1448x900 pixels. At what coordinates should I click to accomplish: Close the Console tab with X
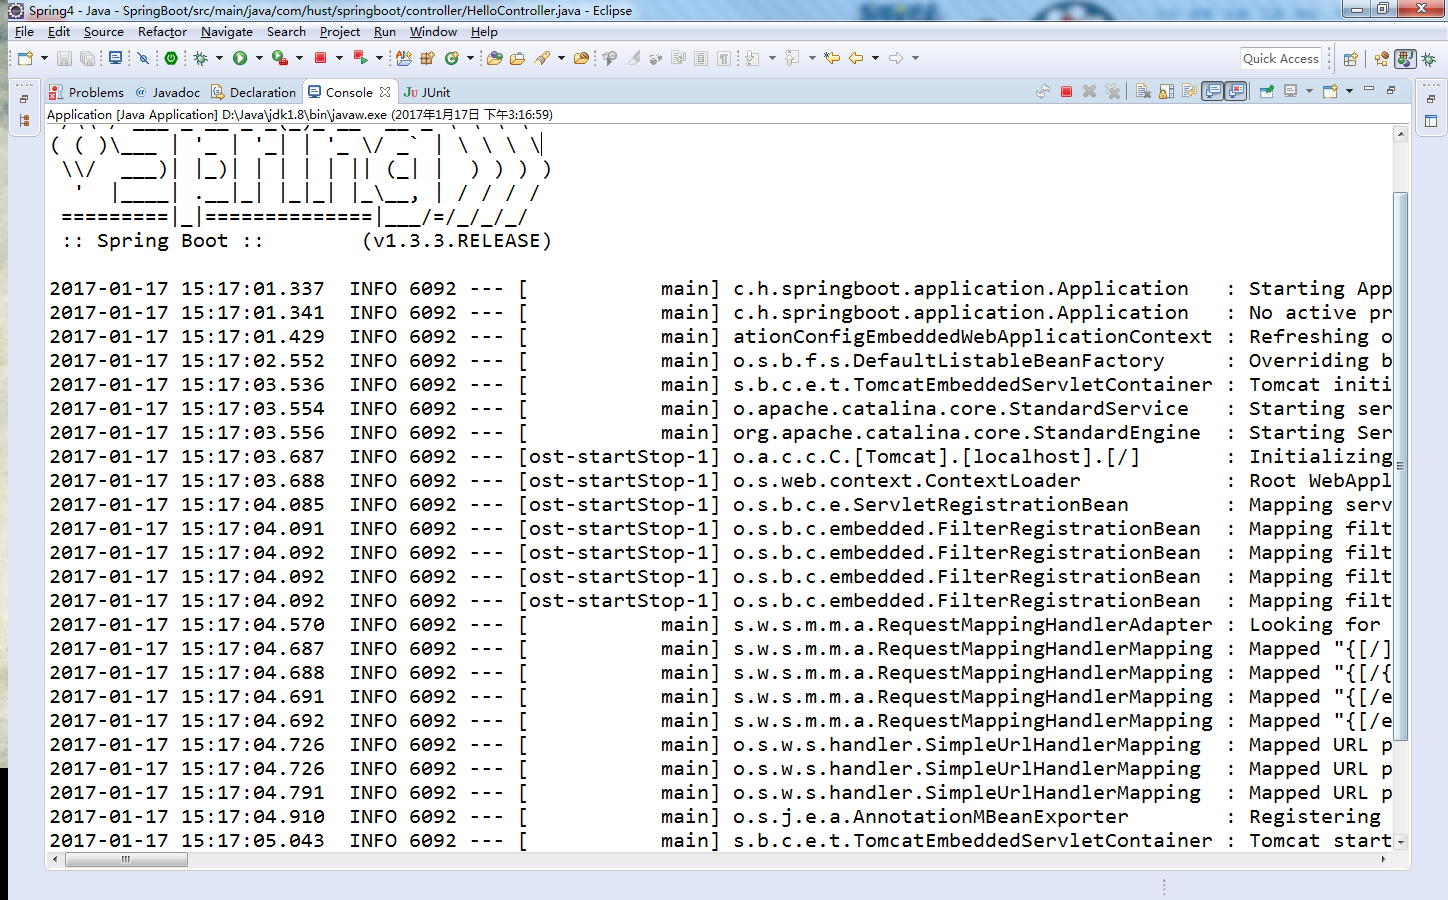point(385,92)
